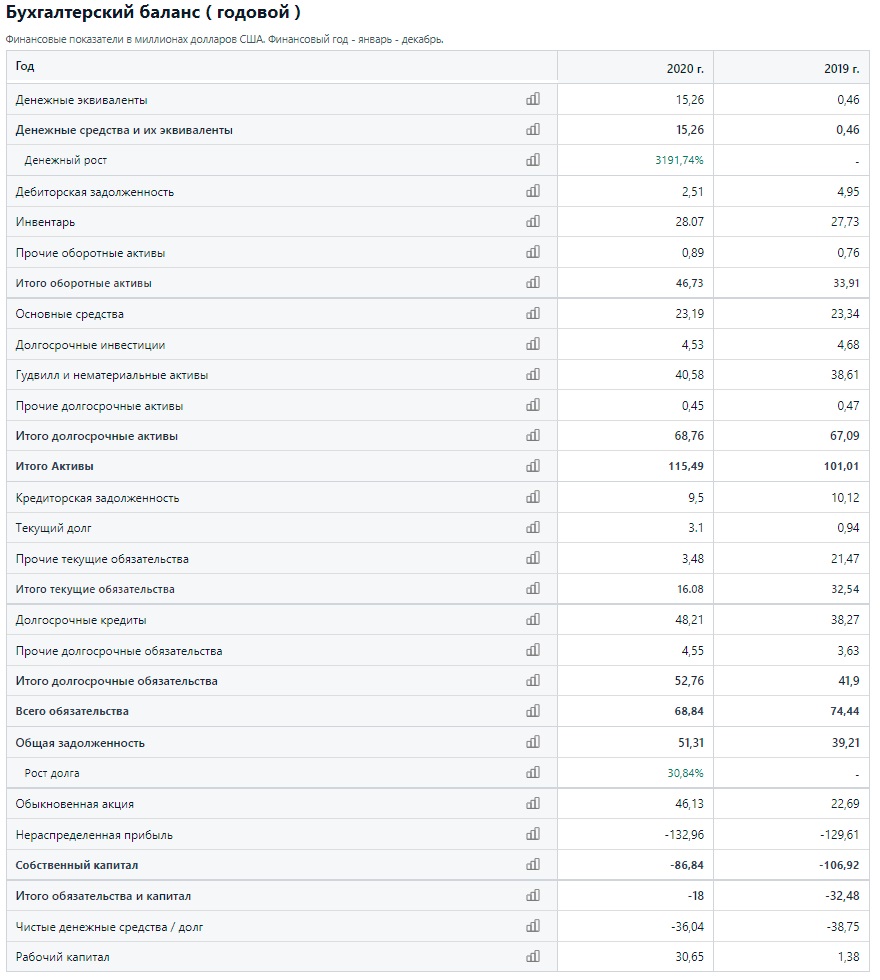Select the 2019 г. column header

pos(841,69)
